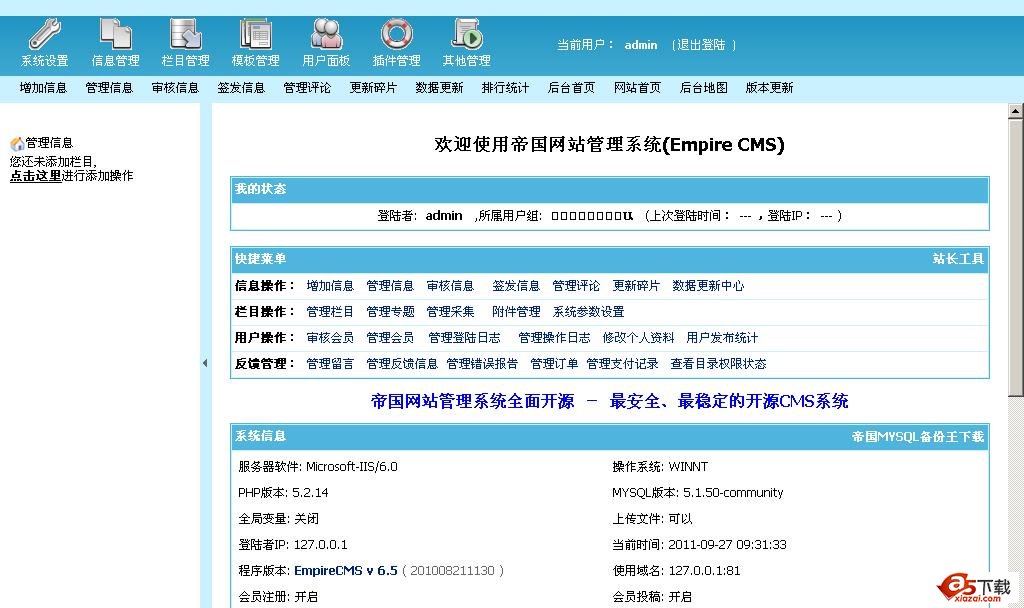Open 后台地图 in the submenu bar
This screenshot has width=1024, height=608.
click(703, 88)
